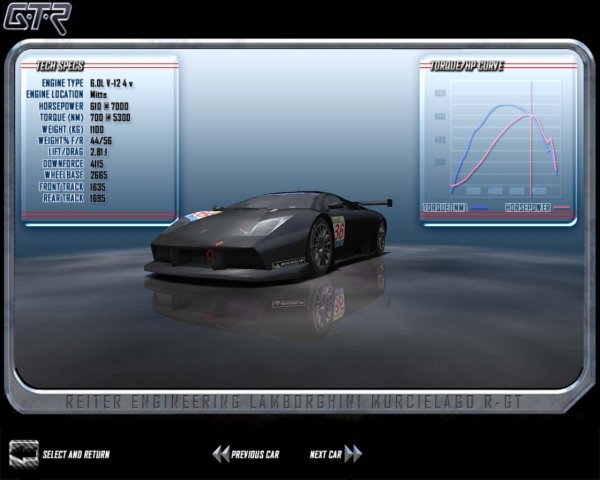Click the Select and Return arrow icon
600x480 pixels.
23,453
